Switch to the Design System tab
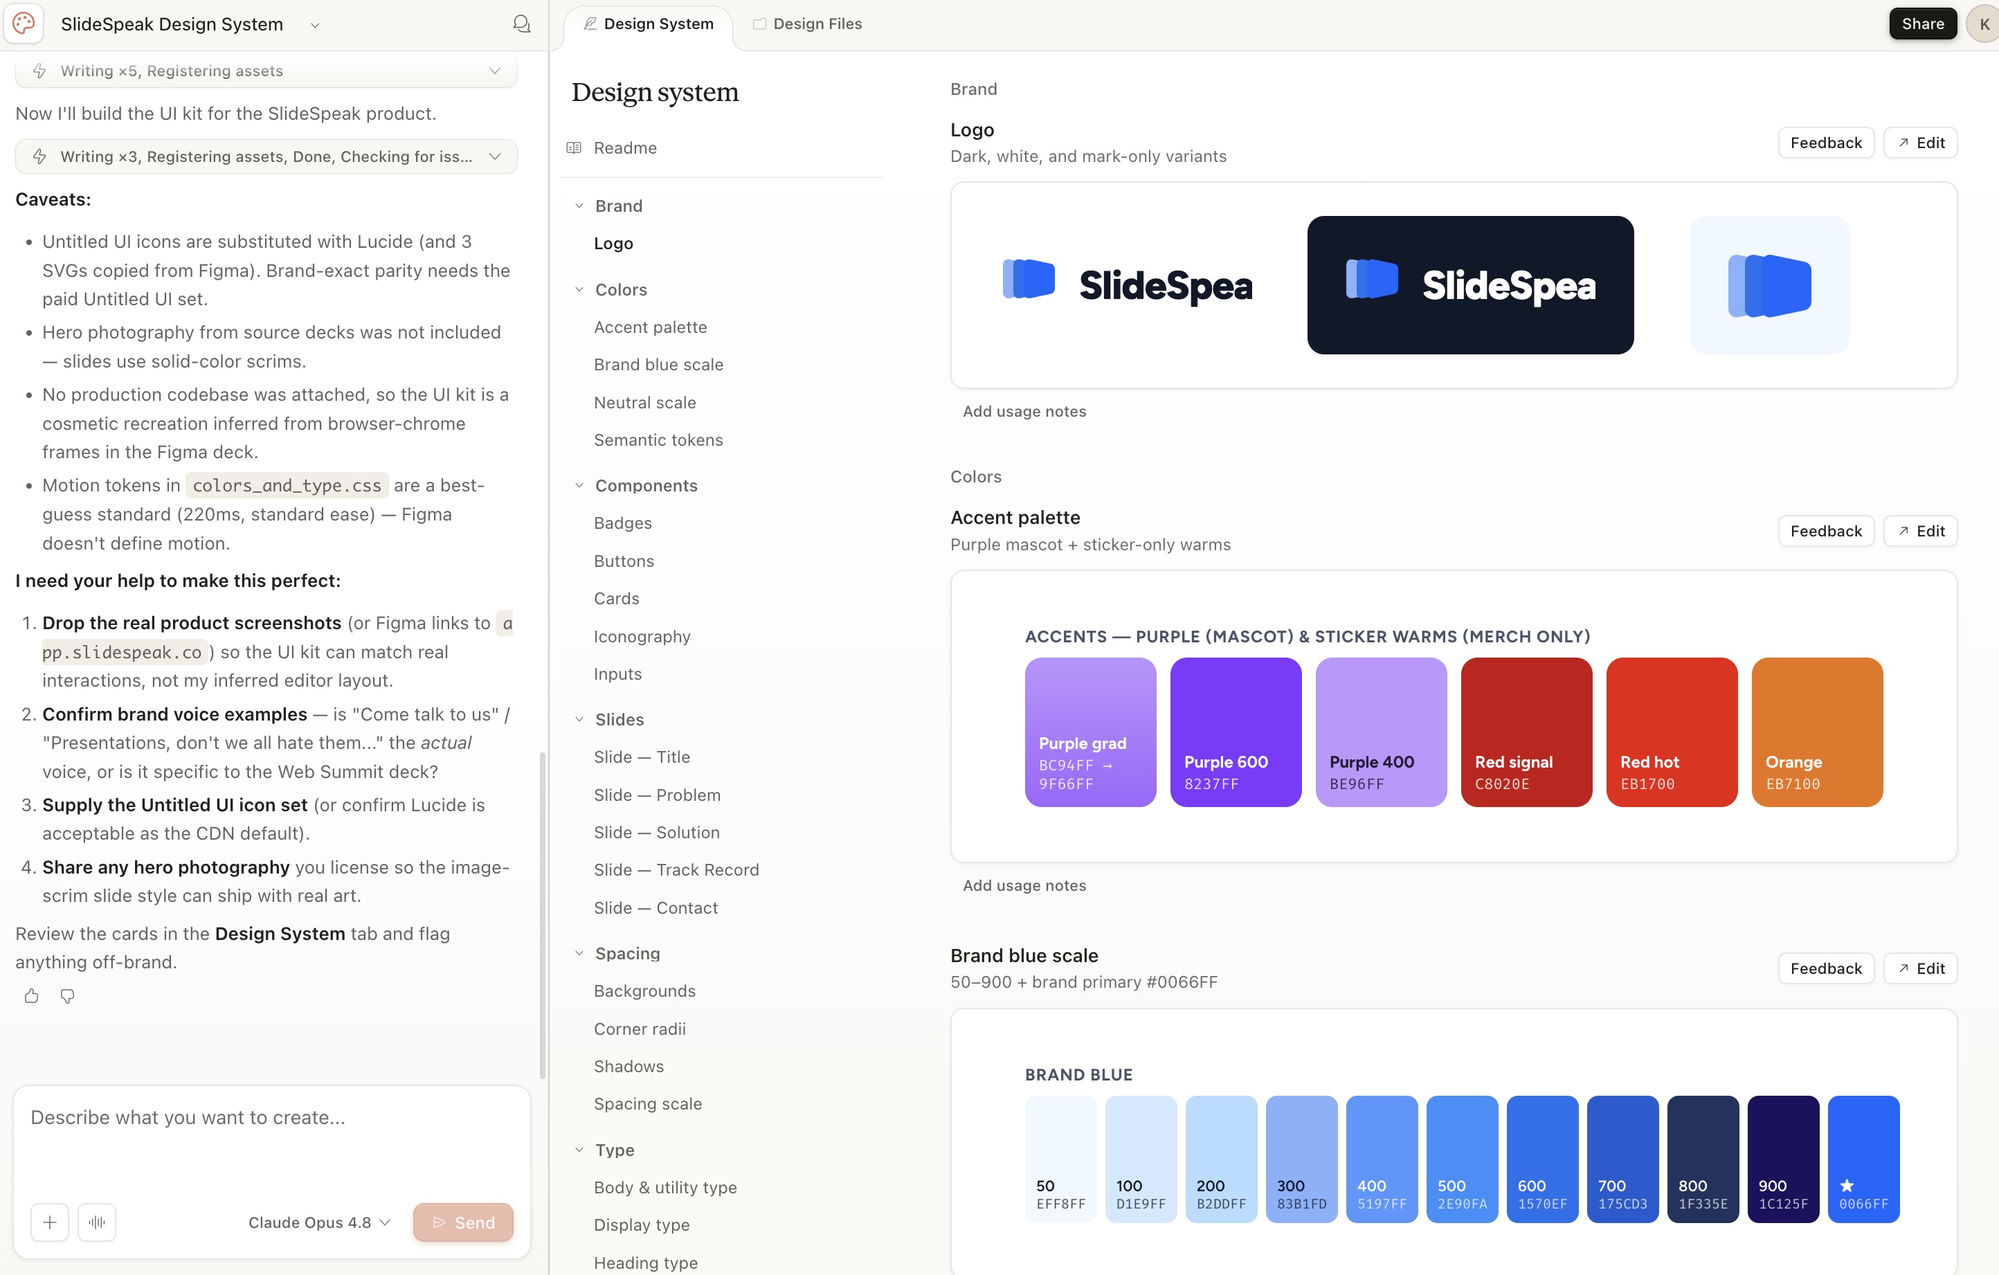 tap(648, 24)
